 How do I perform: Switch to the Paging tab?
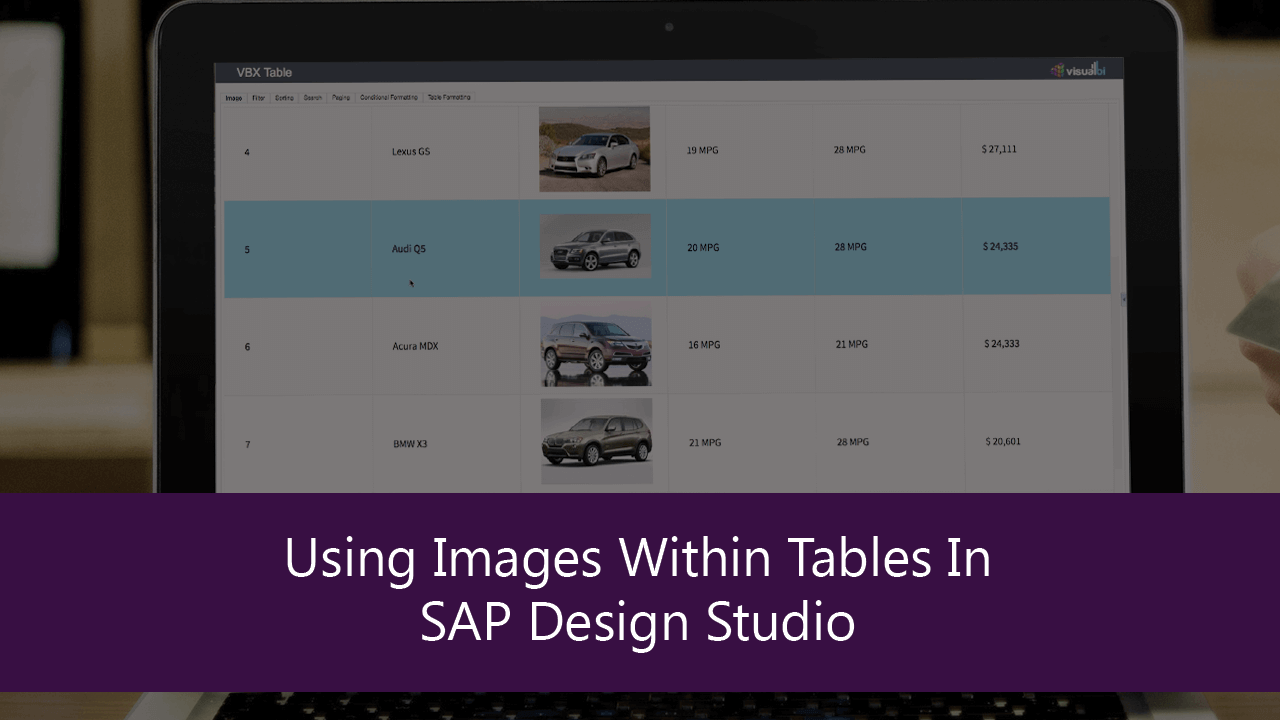pos(340,97)
